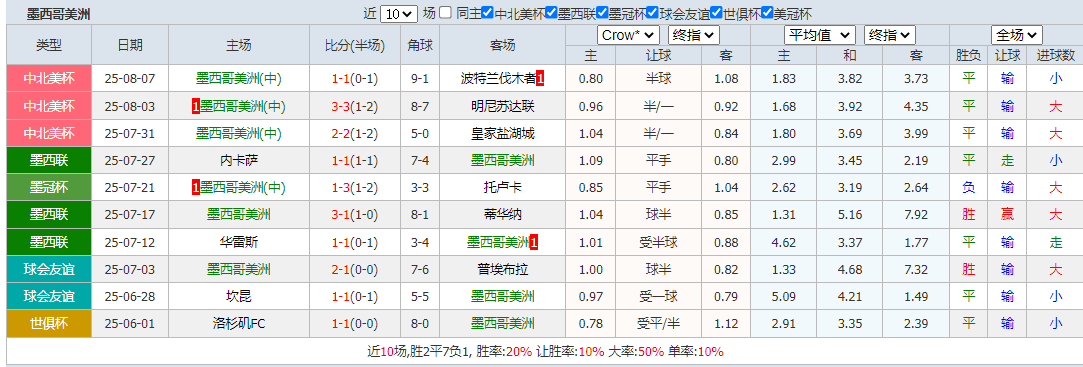Screen dimensions: 1083x367
Task: Click the 主场 column header
Action: pos(239,46)
